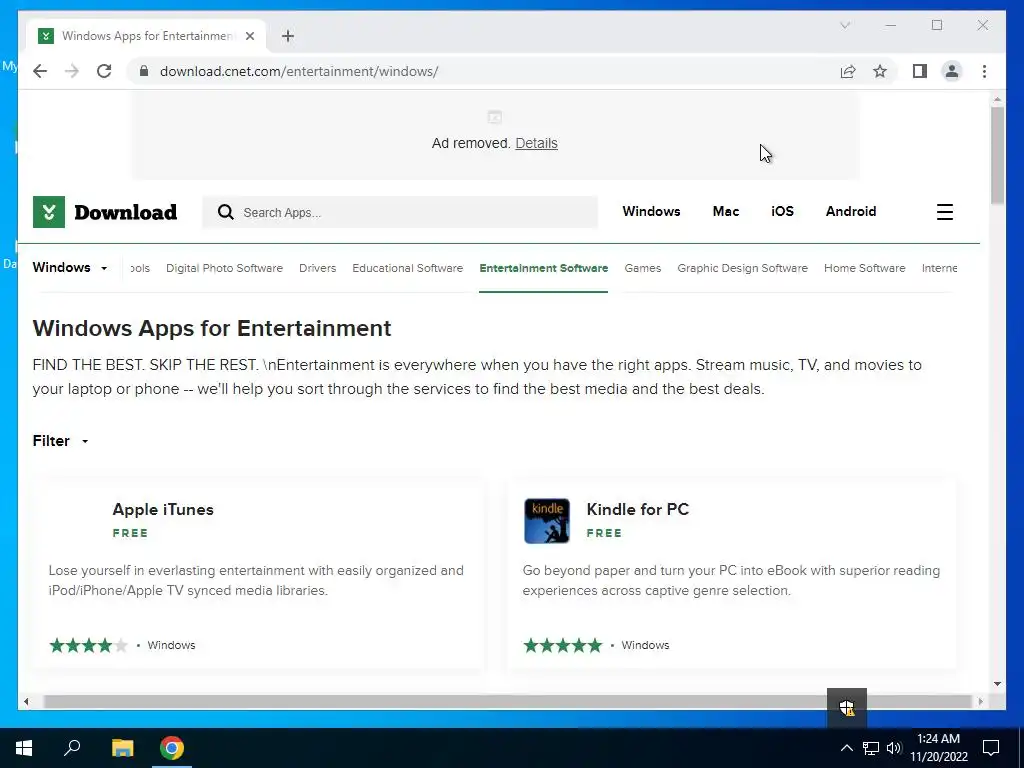Open the hamburger menu on the Download site
The width and height of the screenshot is (1024, 768).
tap(945, 212)
